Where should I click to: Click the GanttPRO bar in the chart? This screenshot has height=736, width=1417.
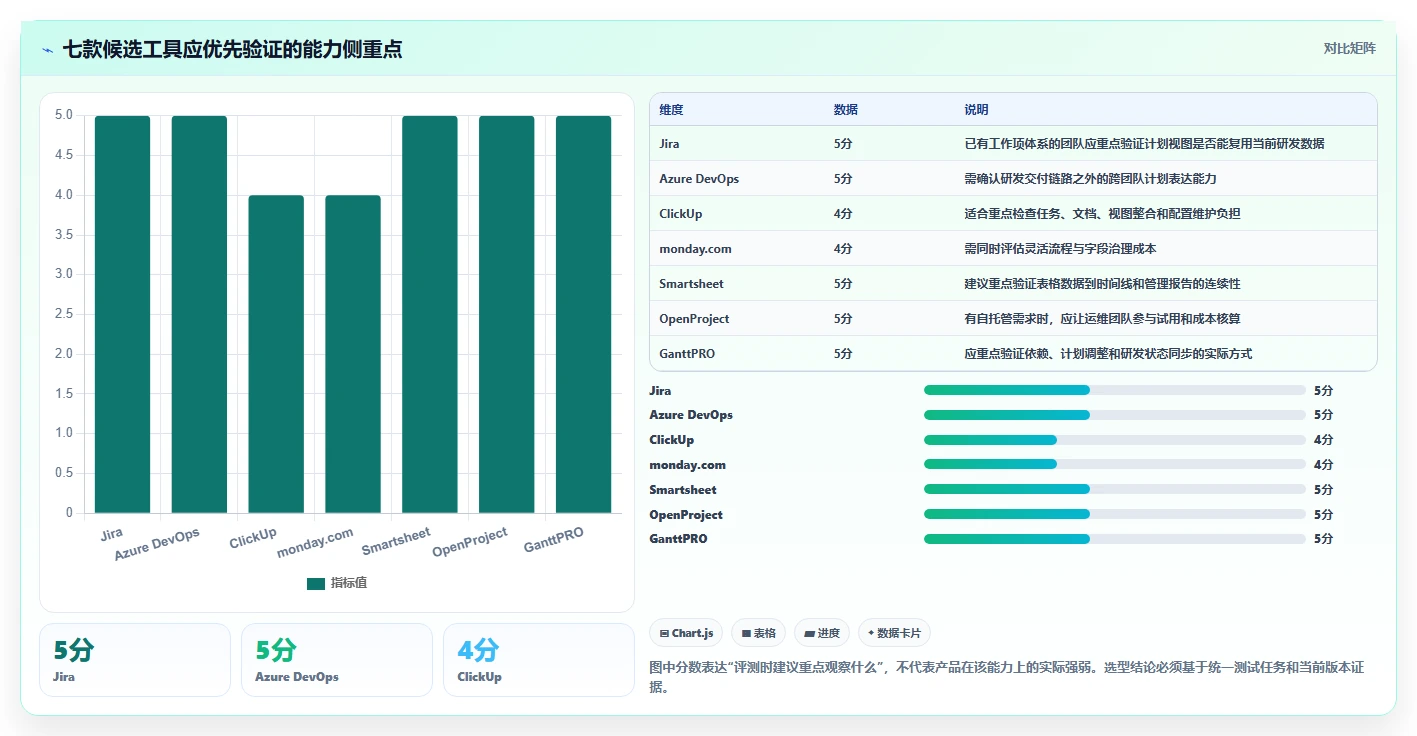[584, 314]
